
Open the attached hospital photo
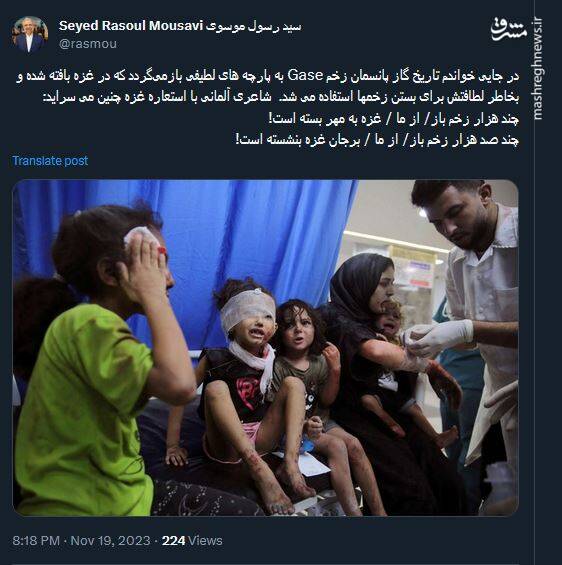(x=266, y=348)
